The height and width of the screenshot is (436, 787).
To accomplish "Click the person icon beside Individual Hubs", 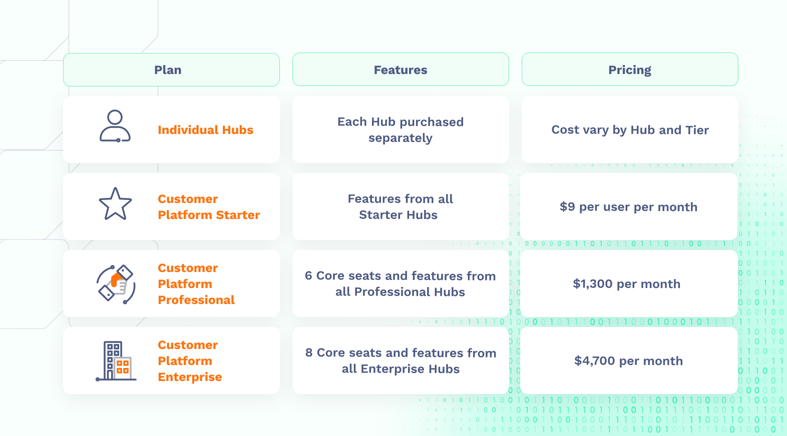I will (x=115, y=127).
